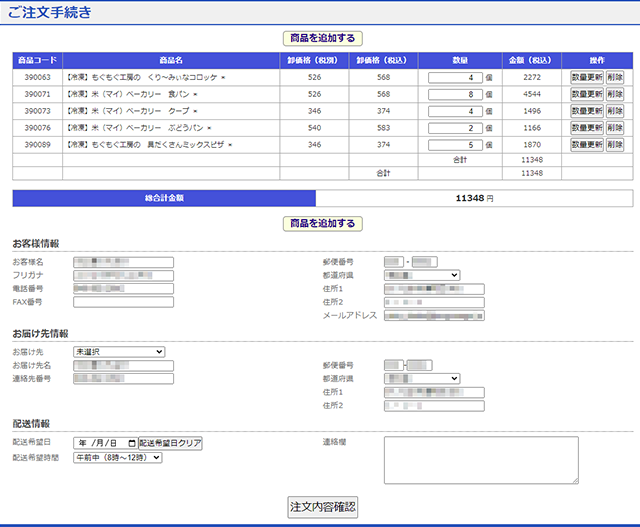Select the メールアドレス input field

(434, 315)
